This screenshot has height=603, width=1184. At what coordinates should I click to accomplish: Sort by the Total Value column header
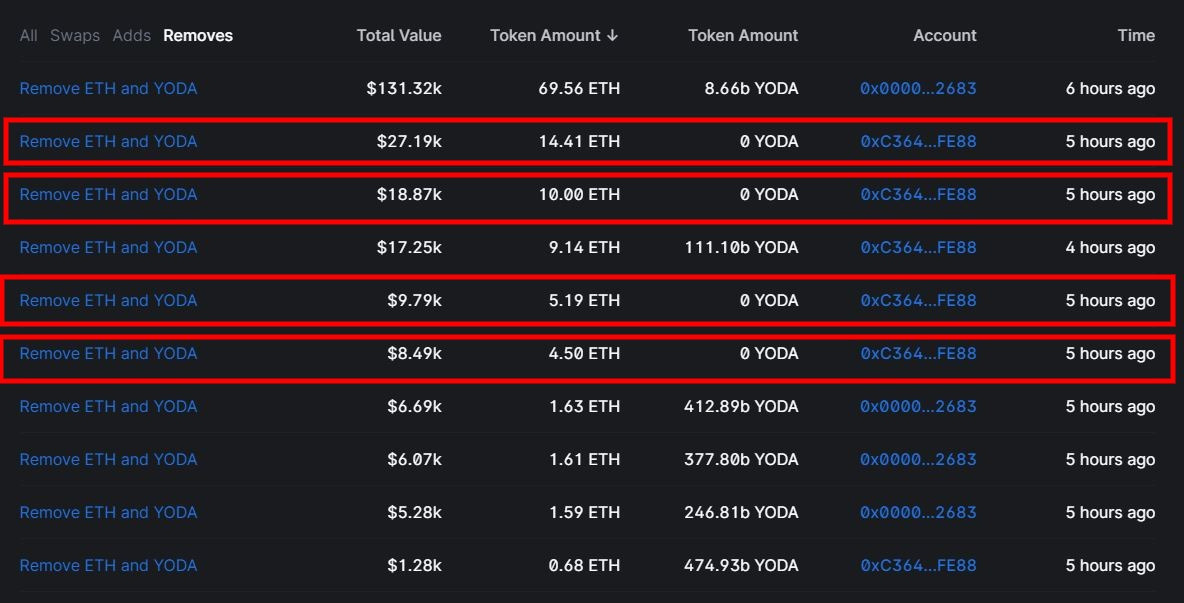pos(398,36)
